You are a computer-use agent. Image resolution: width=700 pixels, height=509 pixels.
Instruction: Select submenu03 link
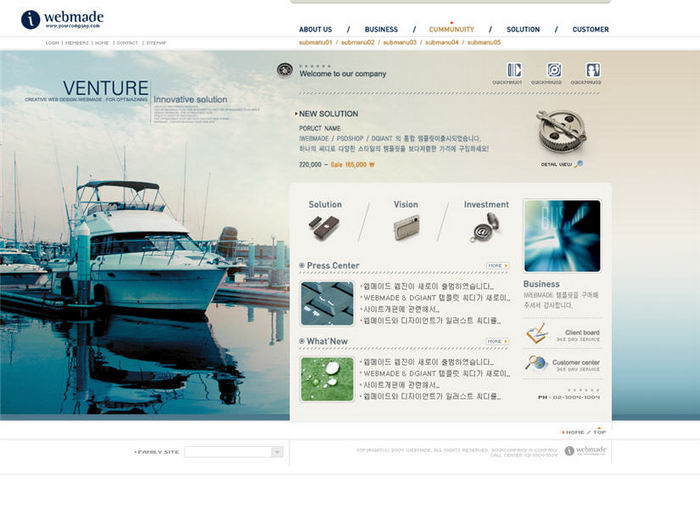400,42
